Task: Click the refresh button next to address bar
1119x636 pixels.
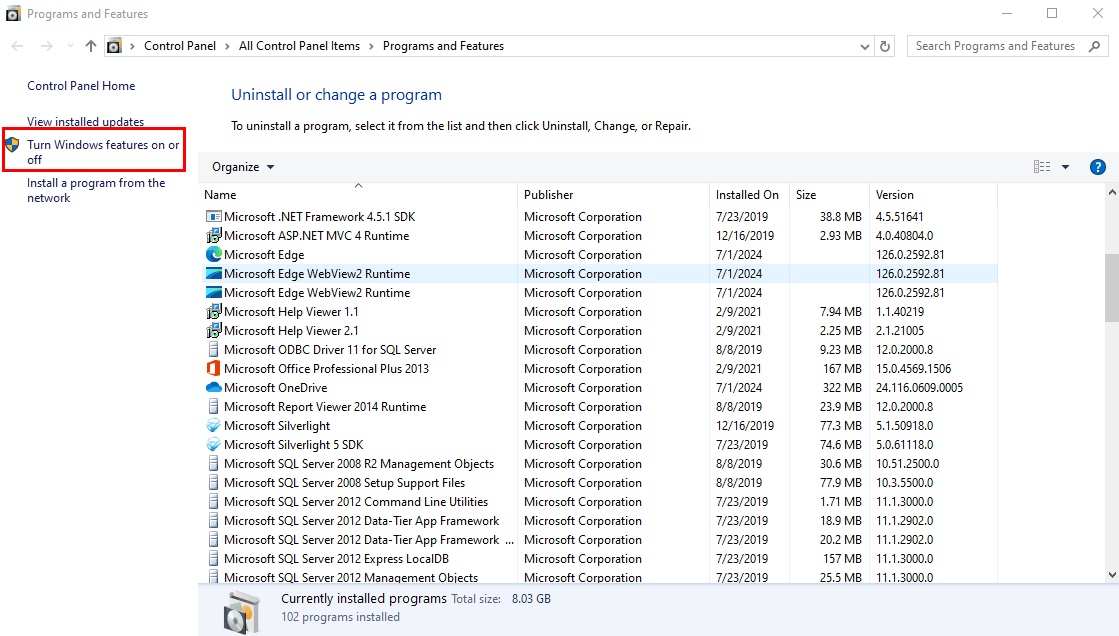Action: [885, 46]
